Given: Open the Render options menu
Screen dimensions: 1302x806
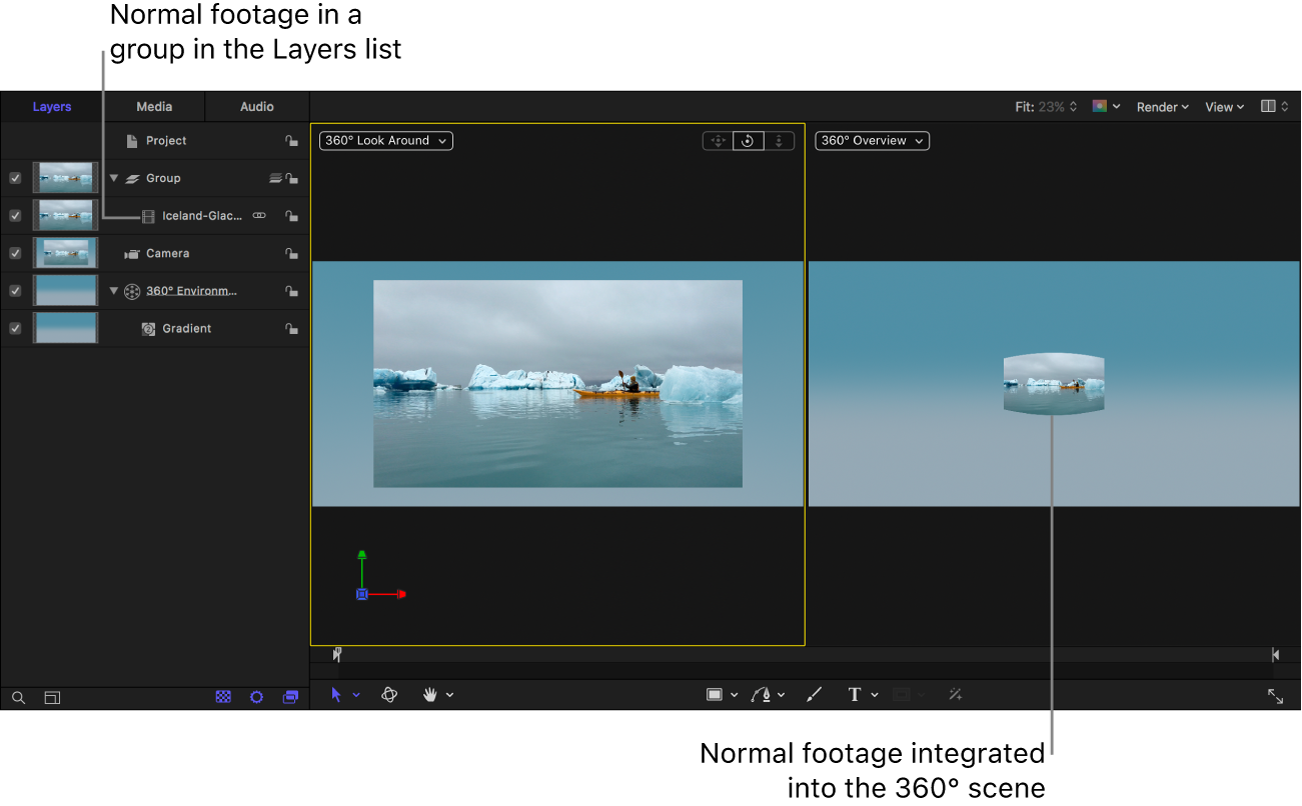Looking at the screenshot, I should tap(1162, 106).
